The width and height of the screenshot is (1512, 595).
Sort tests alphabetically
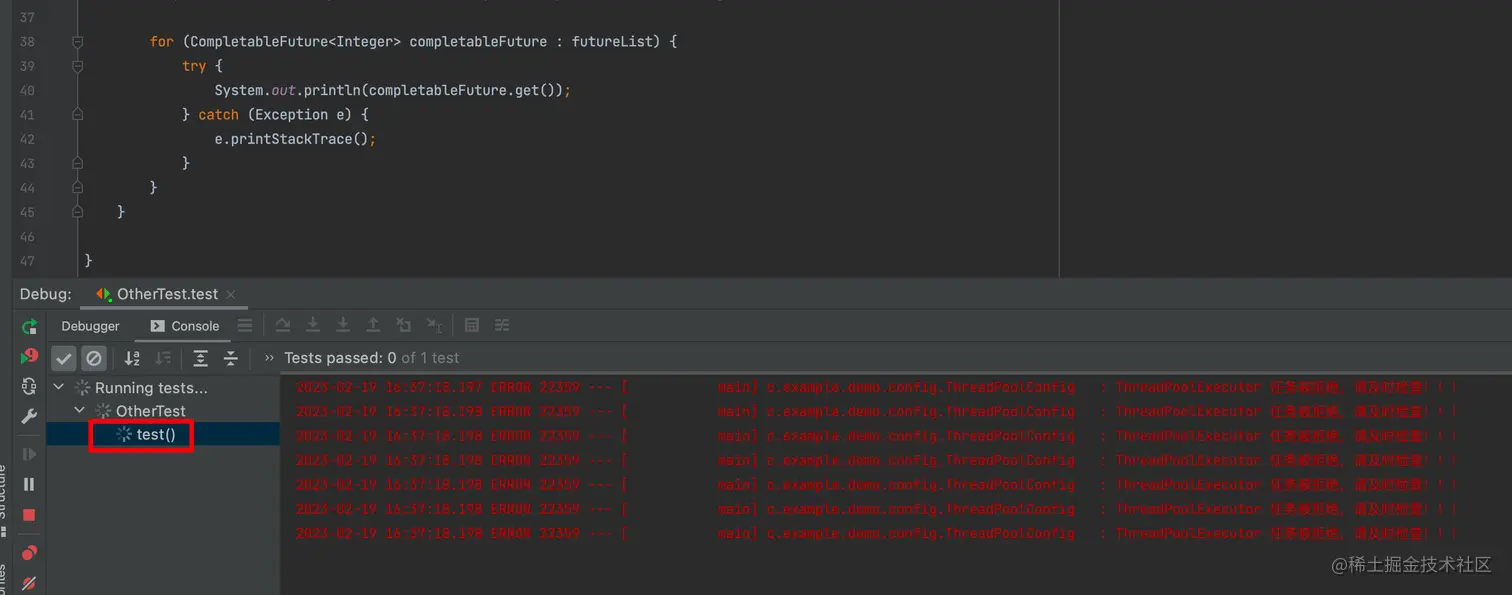pos(132,358)
